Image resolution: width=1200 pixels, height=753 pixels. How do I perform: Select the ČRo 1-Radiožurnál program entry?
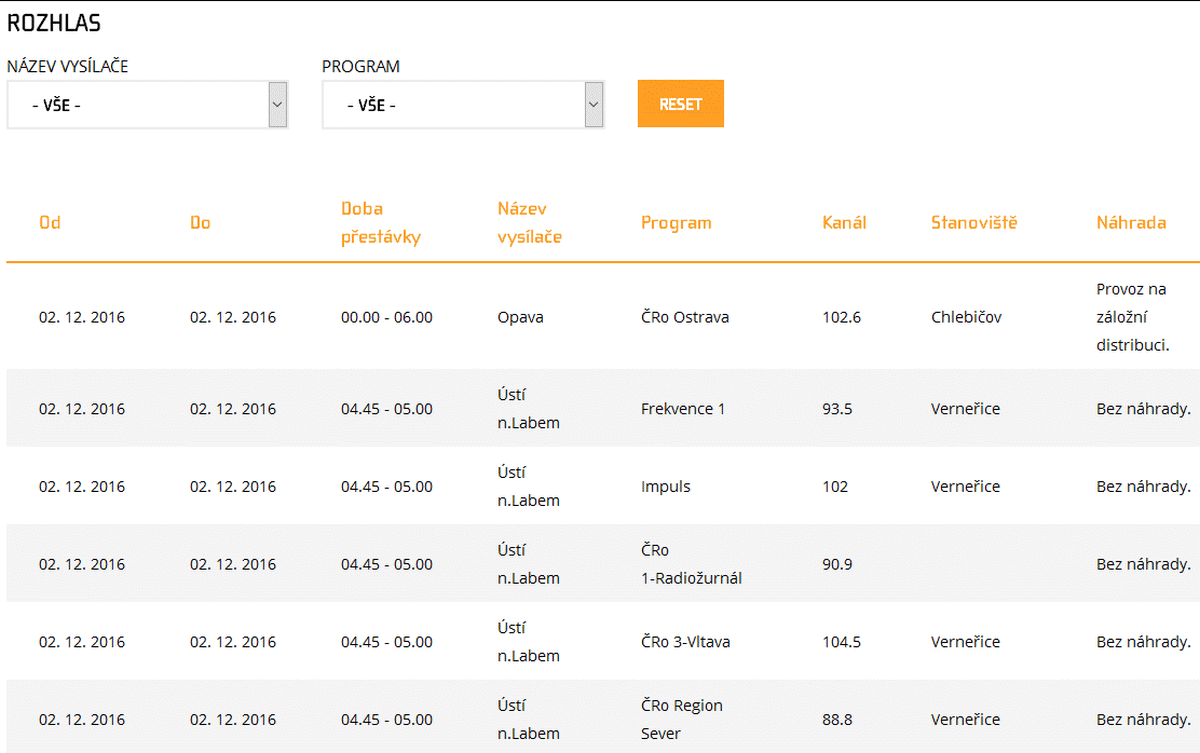691,564
